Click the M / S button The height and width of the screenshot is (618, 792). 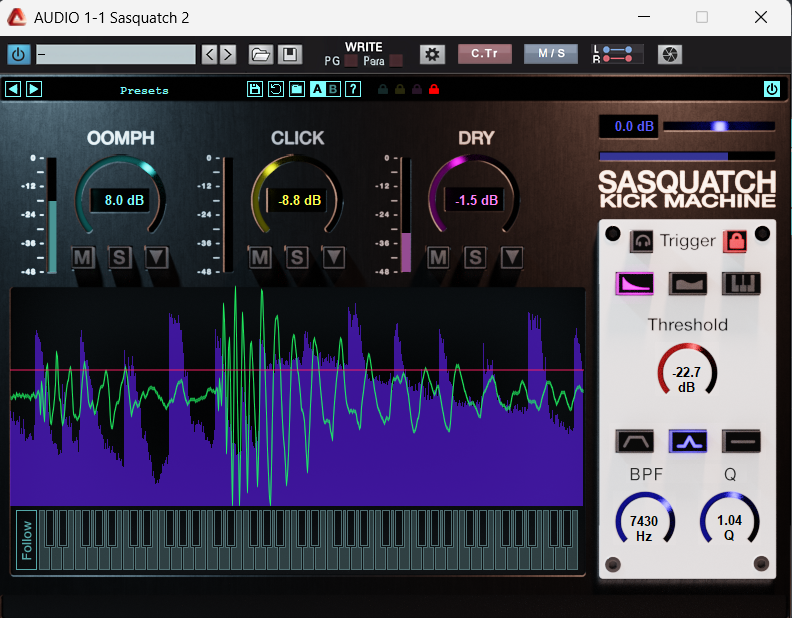point(551,54)
